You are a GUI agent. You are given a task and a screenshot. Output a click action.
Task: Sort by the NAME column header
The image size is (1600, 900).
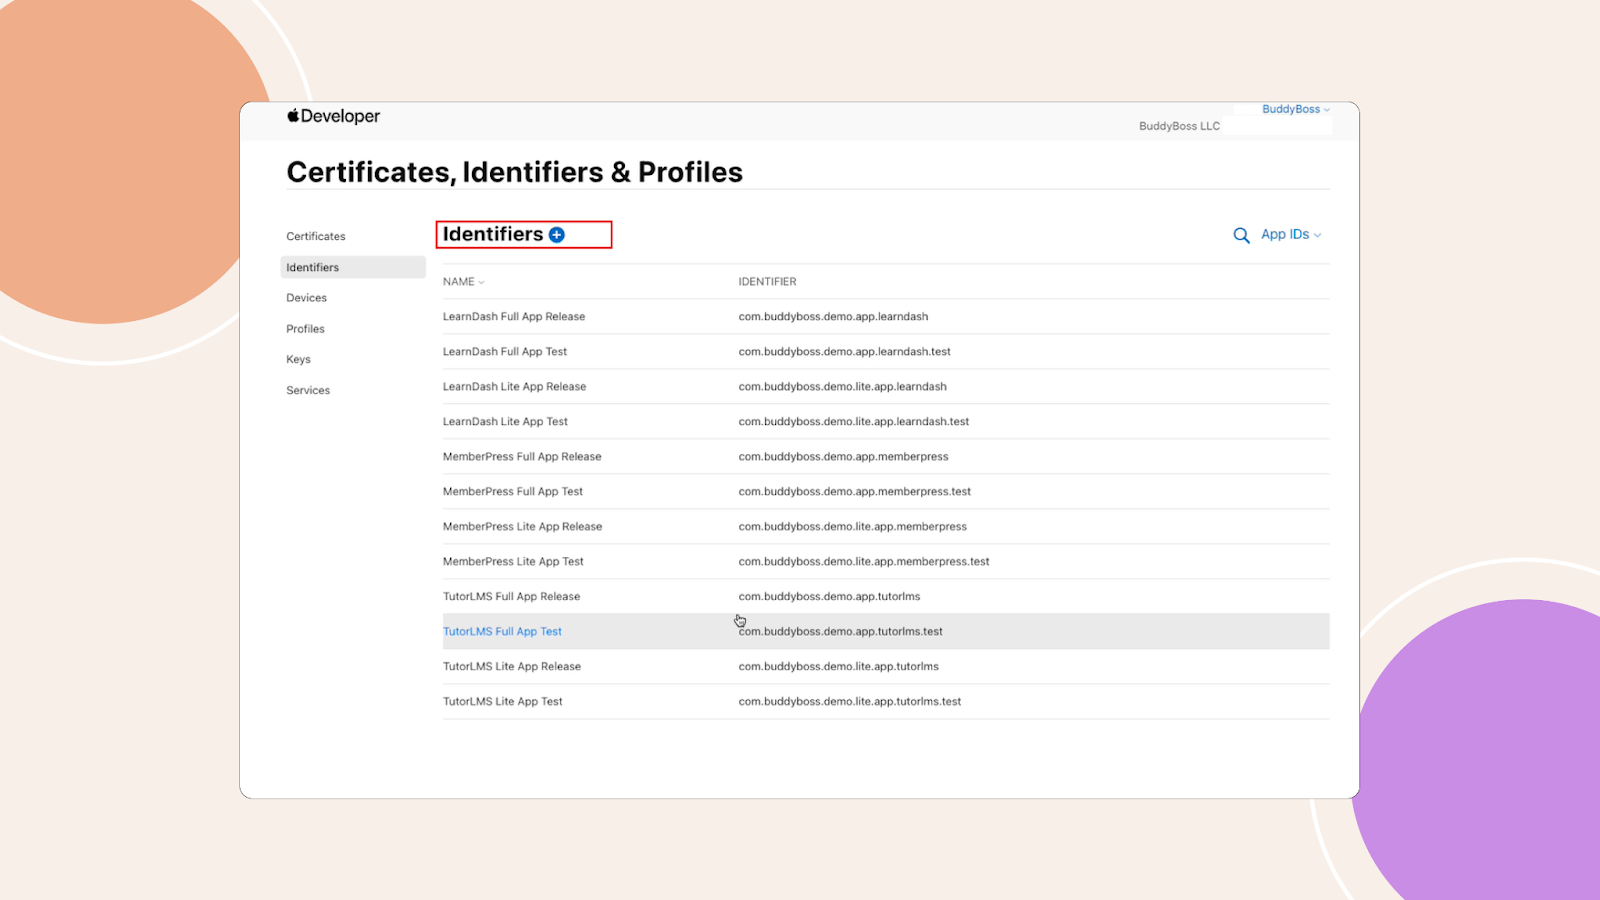[463, 282]
